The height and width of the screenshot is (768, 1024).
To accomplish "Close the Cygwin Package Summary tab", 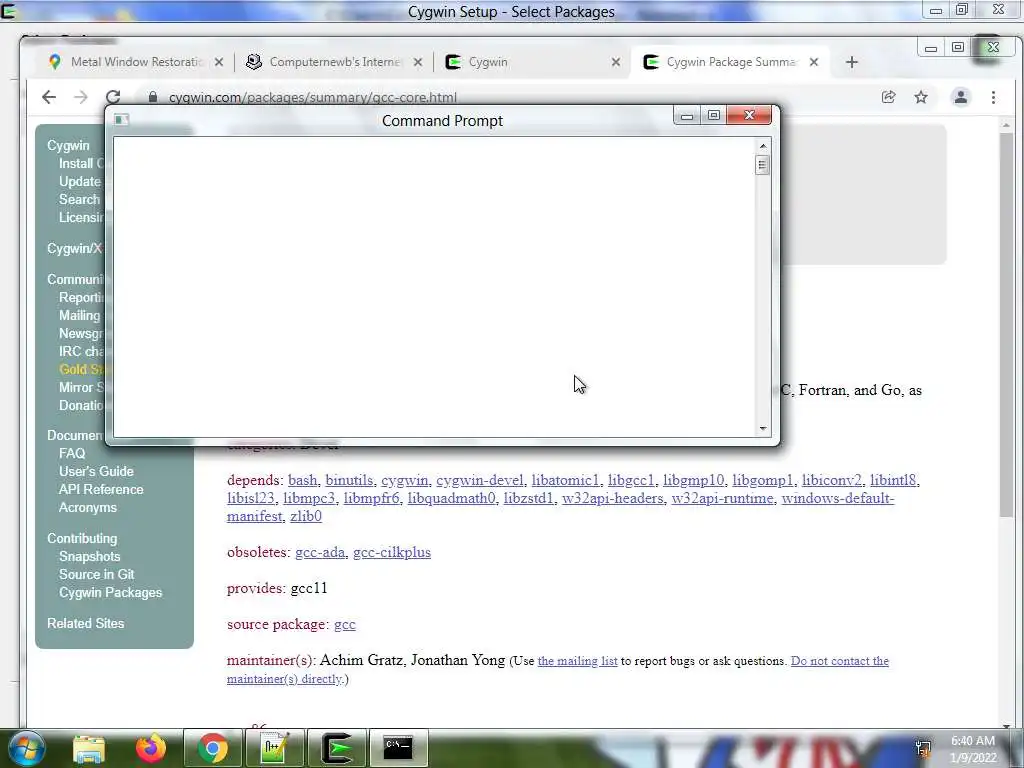I will pos(814,62).
